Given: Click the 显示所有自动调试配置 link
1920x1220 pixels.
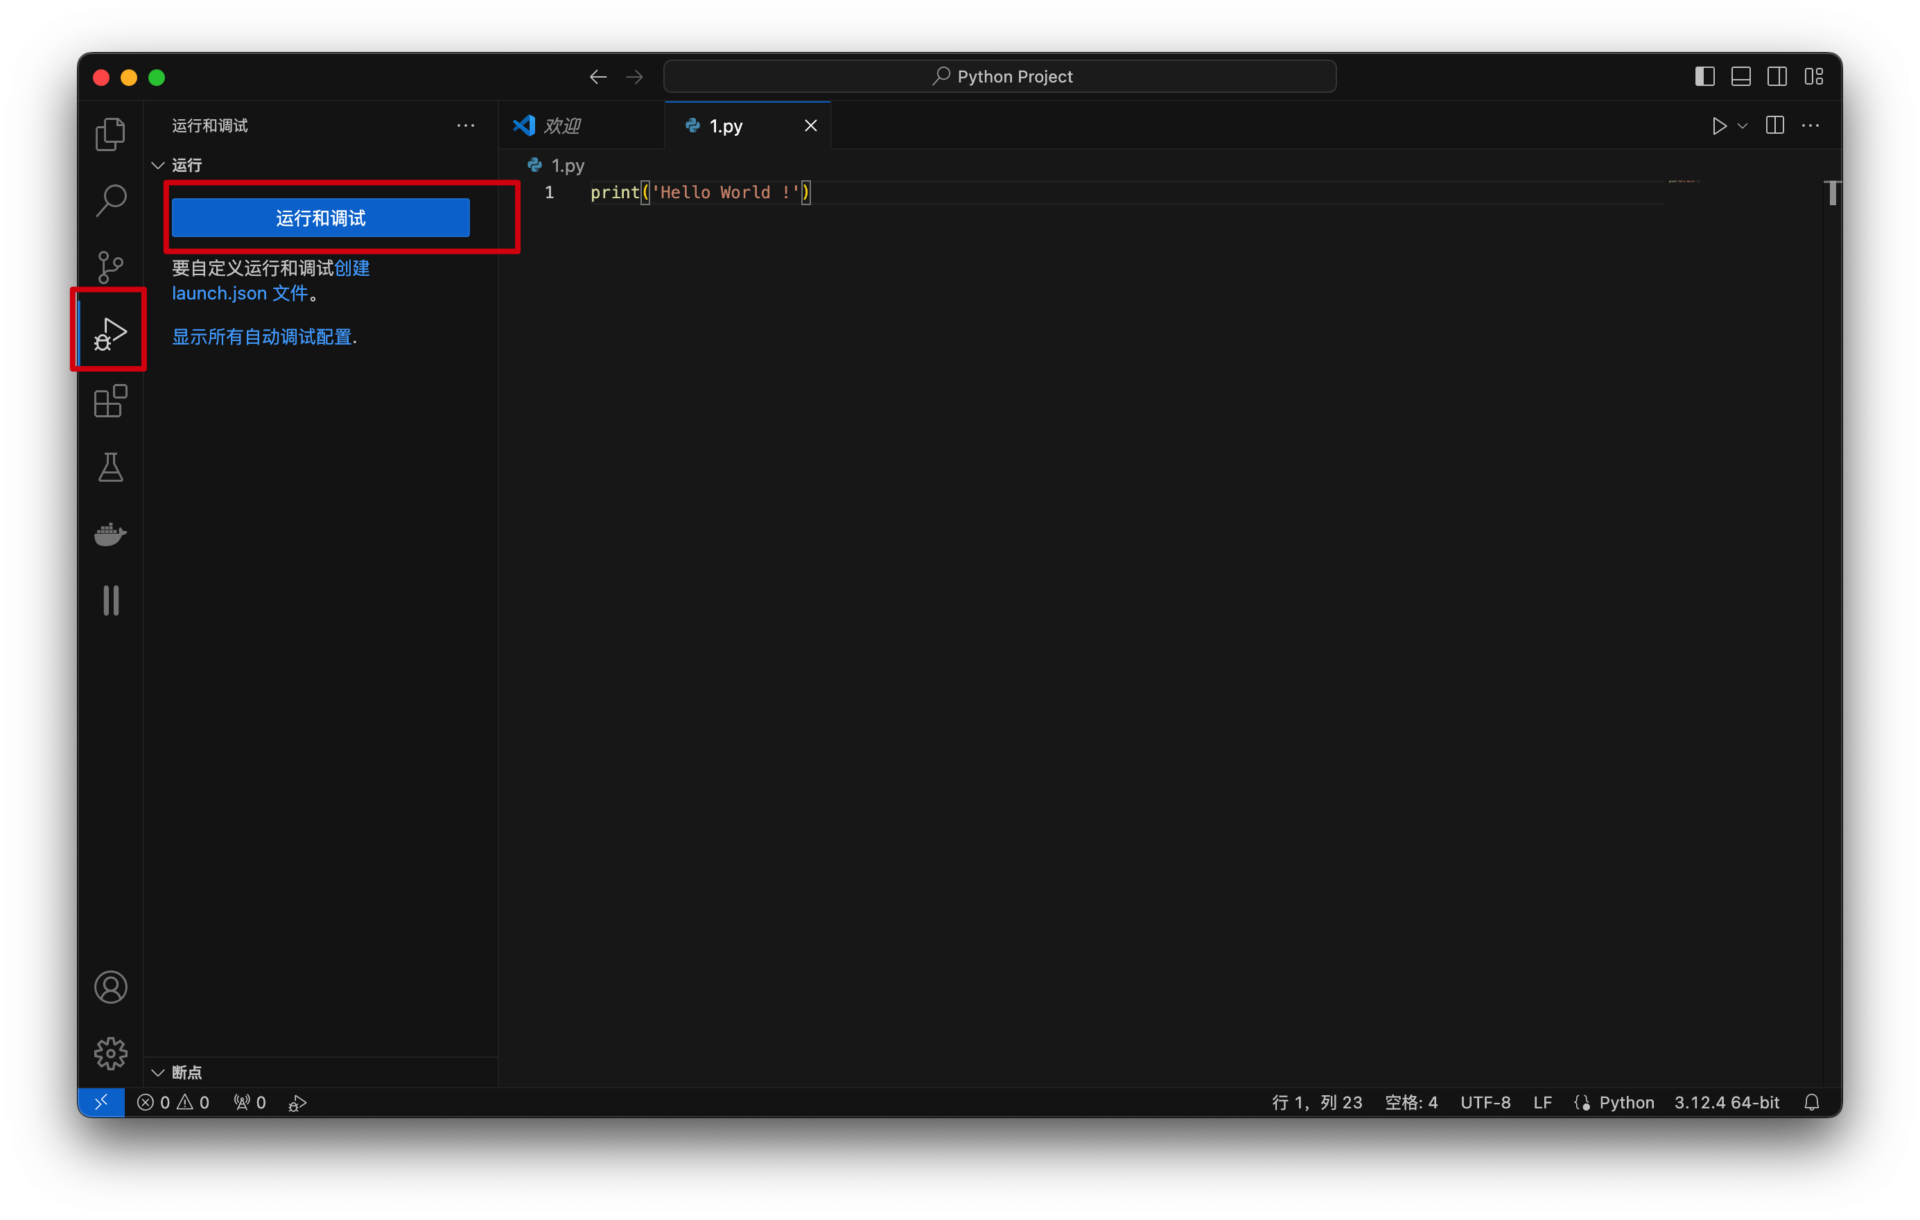Looking at the screenshot, I should [262, 337].
